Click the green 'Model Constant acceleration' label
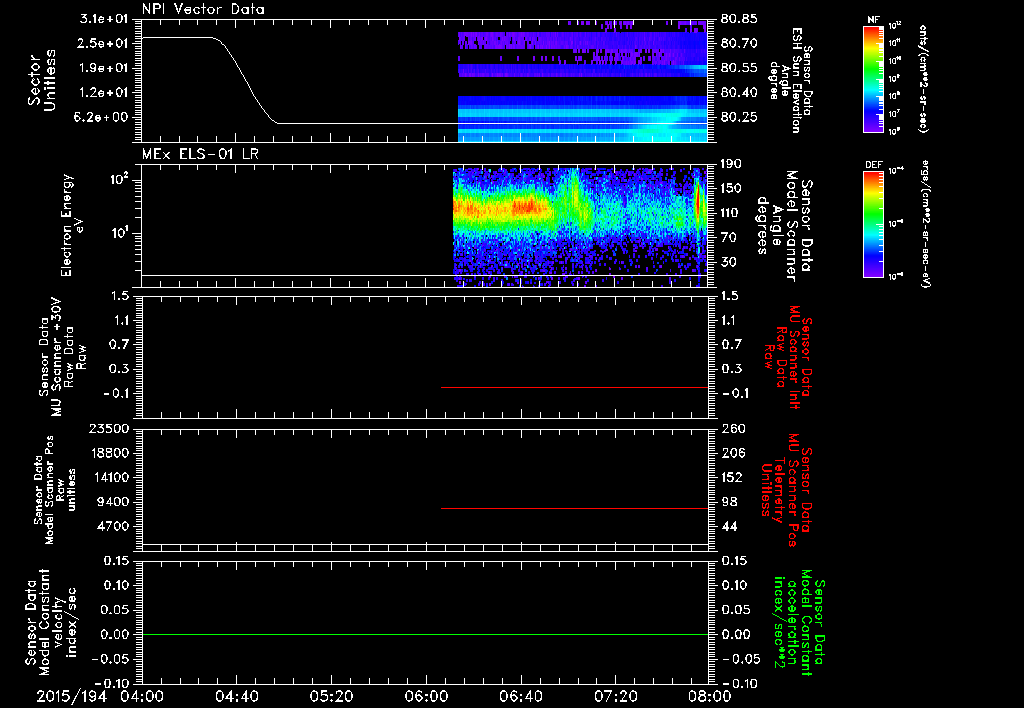 click(x=799, y=622)
